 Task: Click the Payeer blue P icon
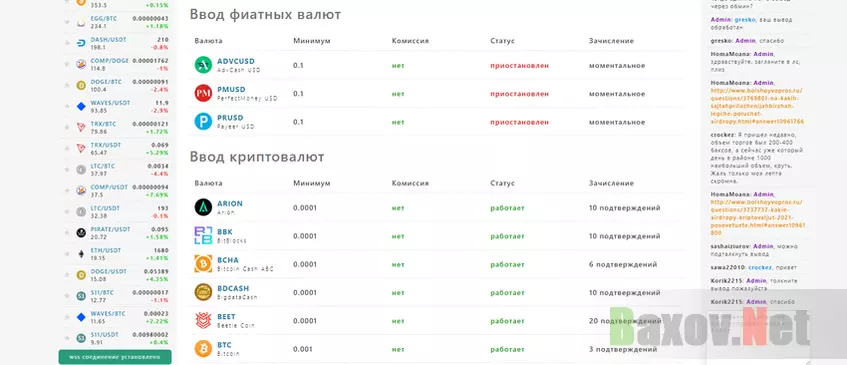pos(203,121)
